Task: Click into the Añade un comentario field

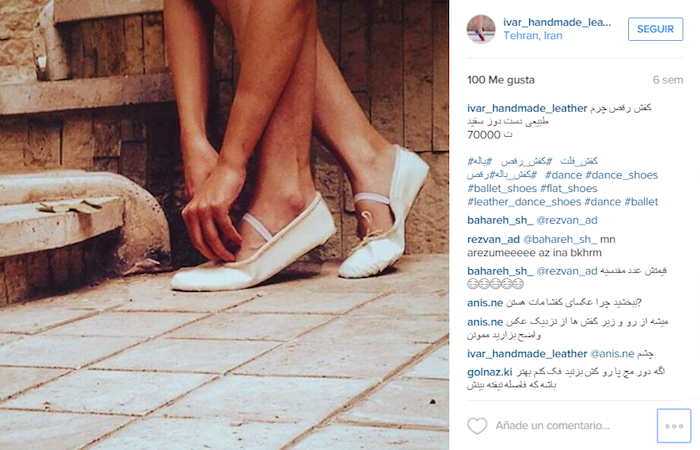Action: point(552,425)
